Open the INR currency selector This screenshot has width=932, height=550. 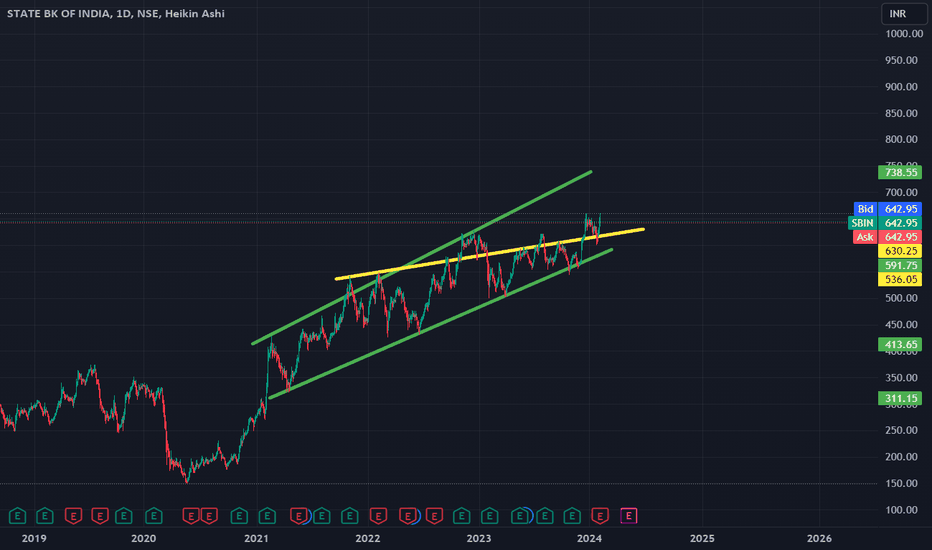(x=903, y=14)
